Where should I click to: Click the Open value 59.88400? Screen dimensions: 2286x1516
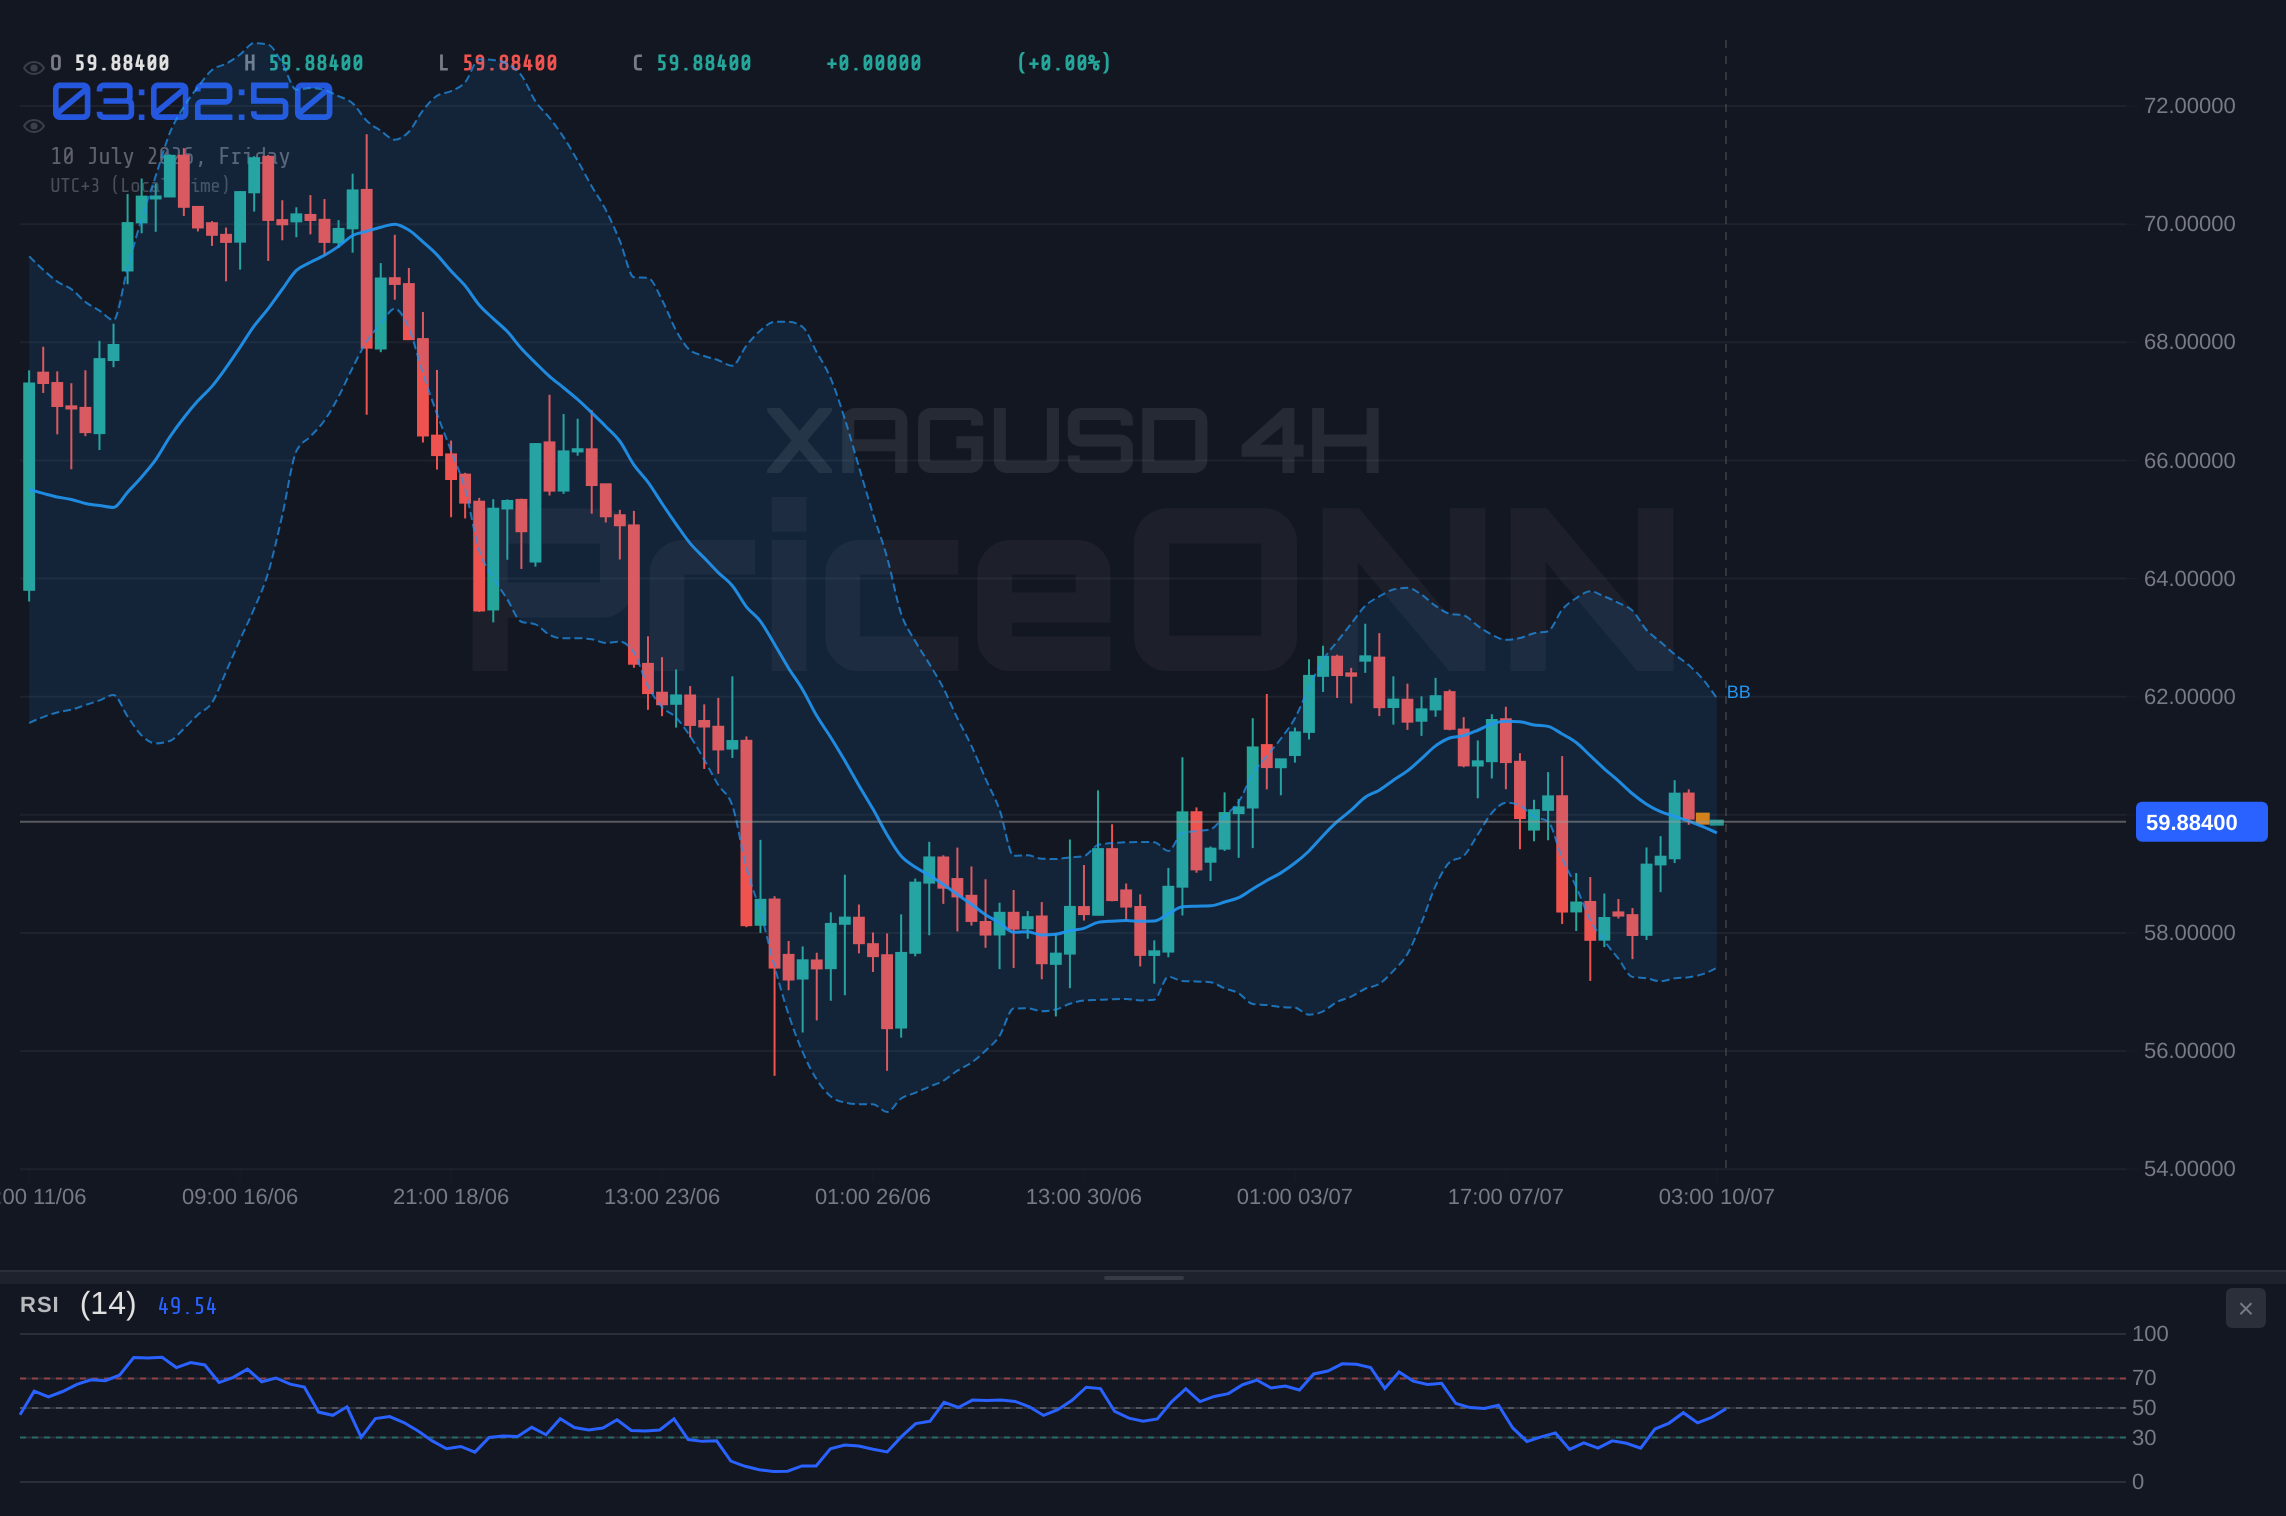pos(122,63)
